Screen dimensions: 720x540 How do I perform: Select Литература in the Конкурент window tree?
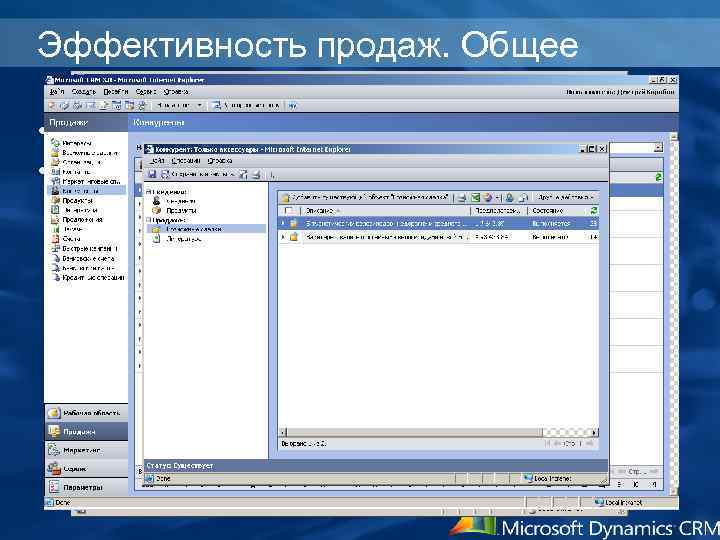177,239
